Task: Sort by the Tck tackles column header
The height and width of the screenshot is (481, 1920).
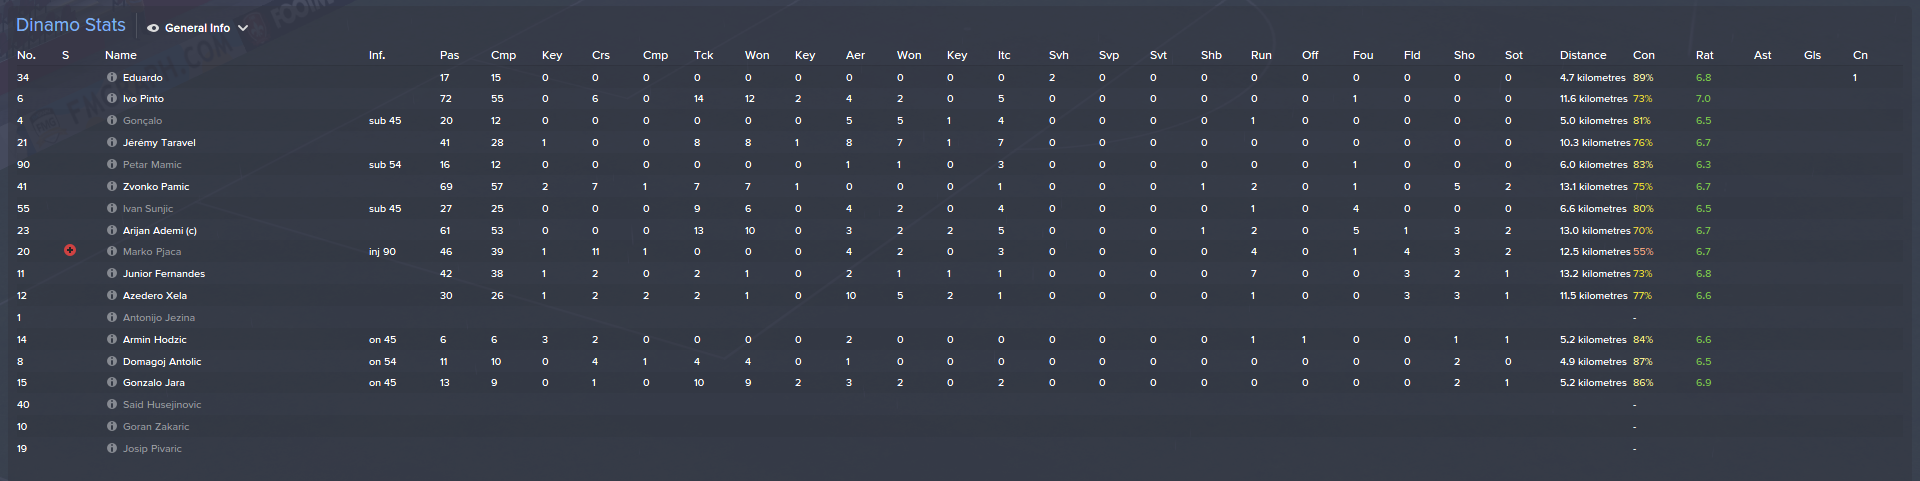Action: pos(703,55)
